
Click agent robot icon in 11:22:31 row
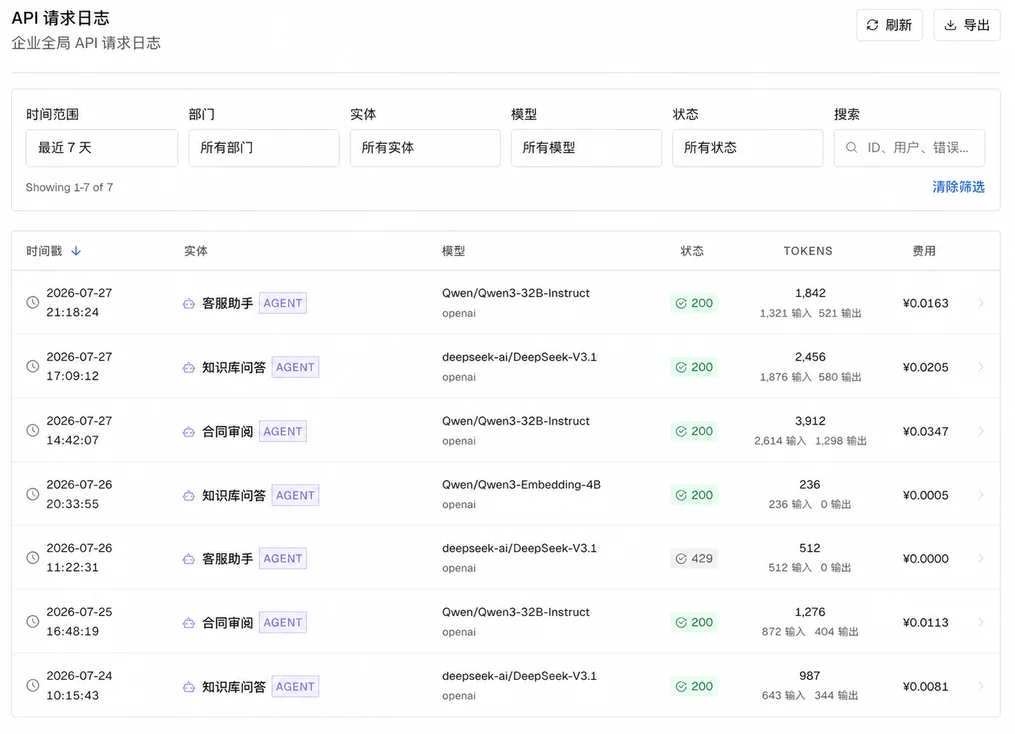point(188,559)
